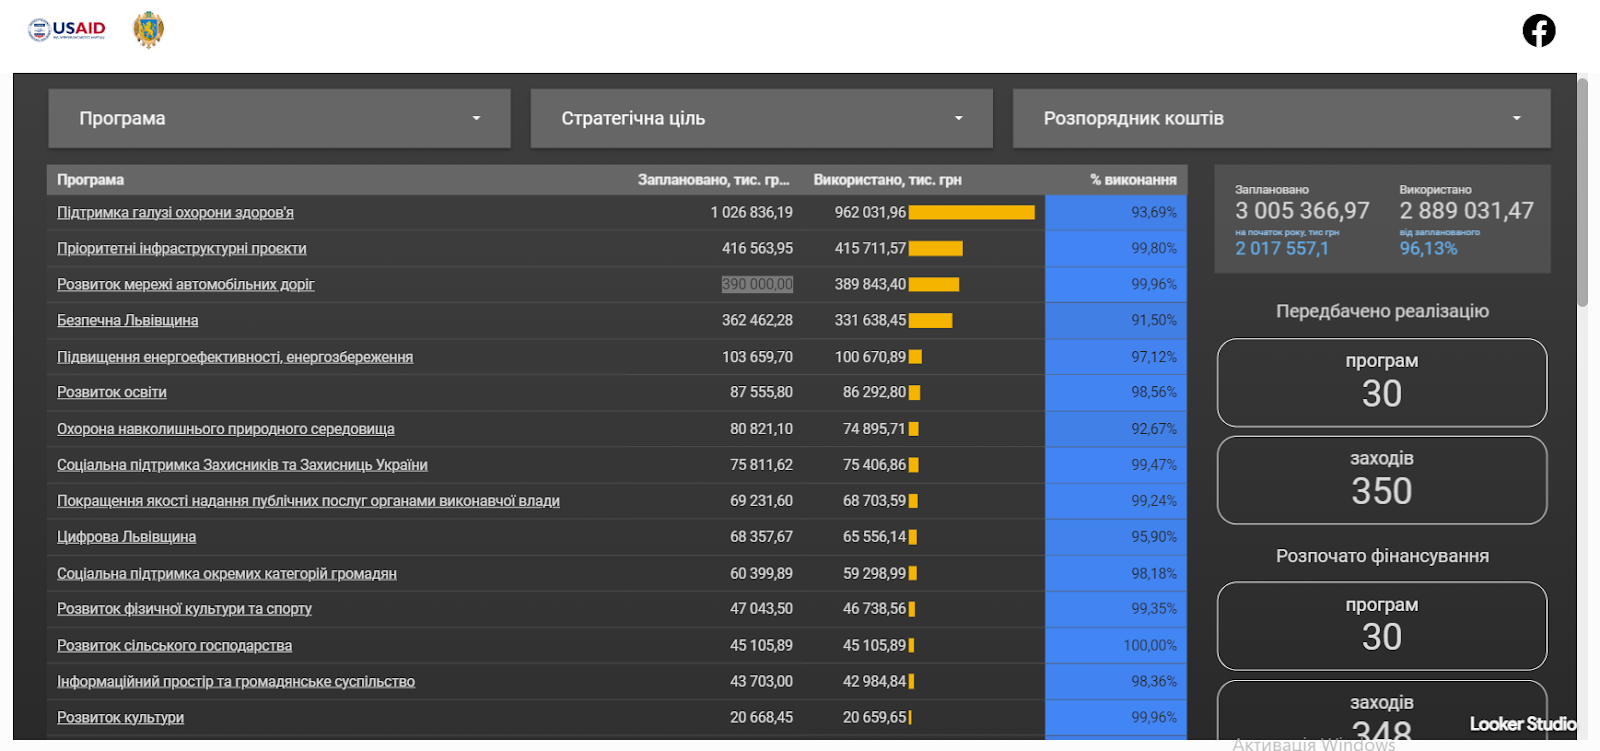Click the USAID logo
Viewport: 1600px width, 751px height.
[66, 30]
